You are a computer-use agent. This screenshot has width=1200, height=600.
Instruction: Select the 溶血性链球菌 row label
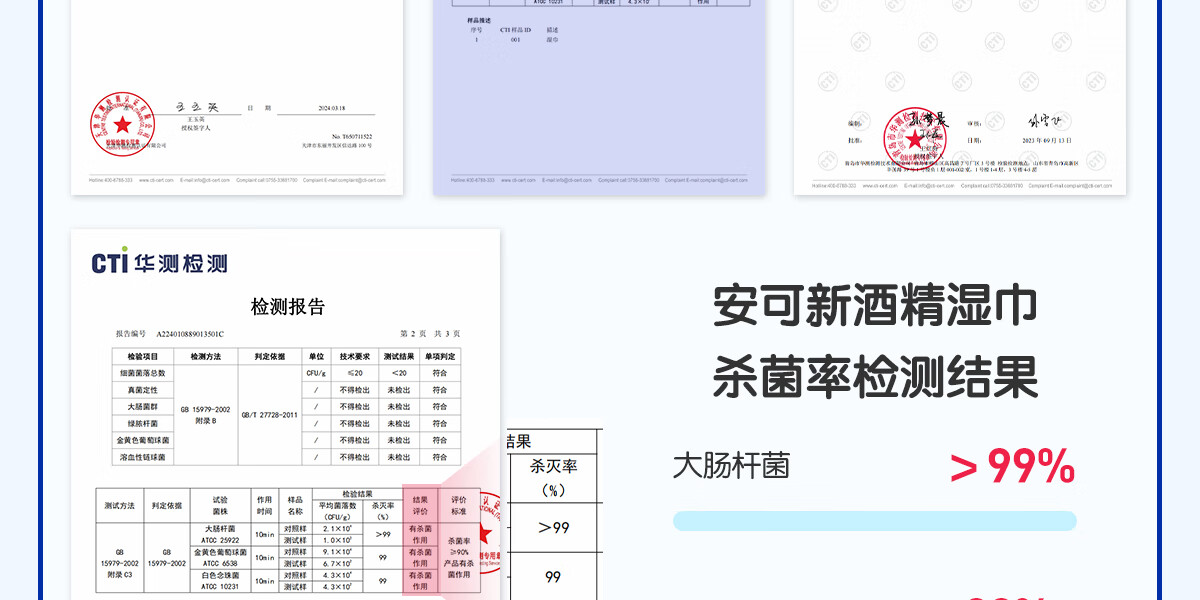pos(143,457)
